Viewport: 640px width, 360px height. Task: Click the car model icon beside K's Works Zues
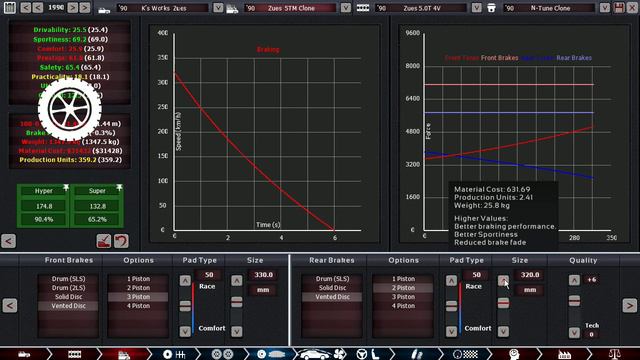pos(104,9)
